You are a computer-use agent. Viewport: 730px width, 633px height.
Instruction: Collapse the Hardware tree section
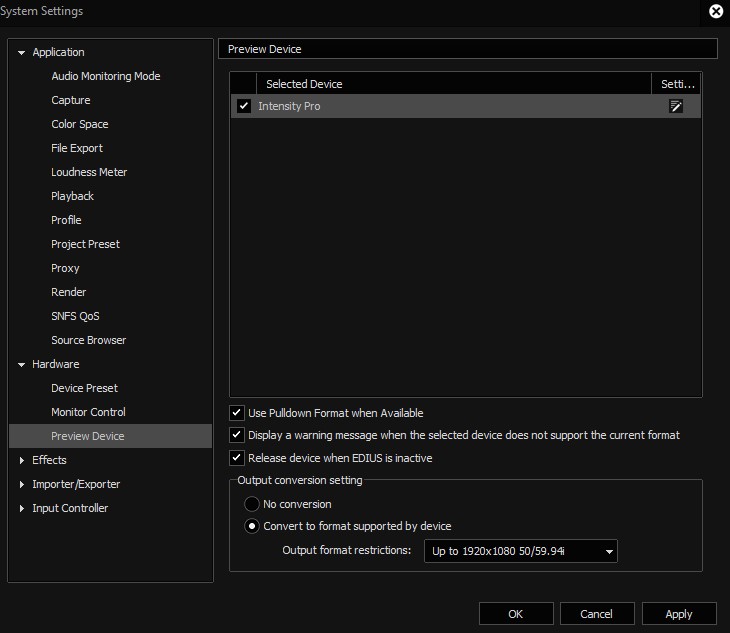pos(21,364)
